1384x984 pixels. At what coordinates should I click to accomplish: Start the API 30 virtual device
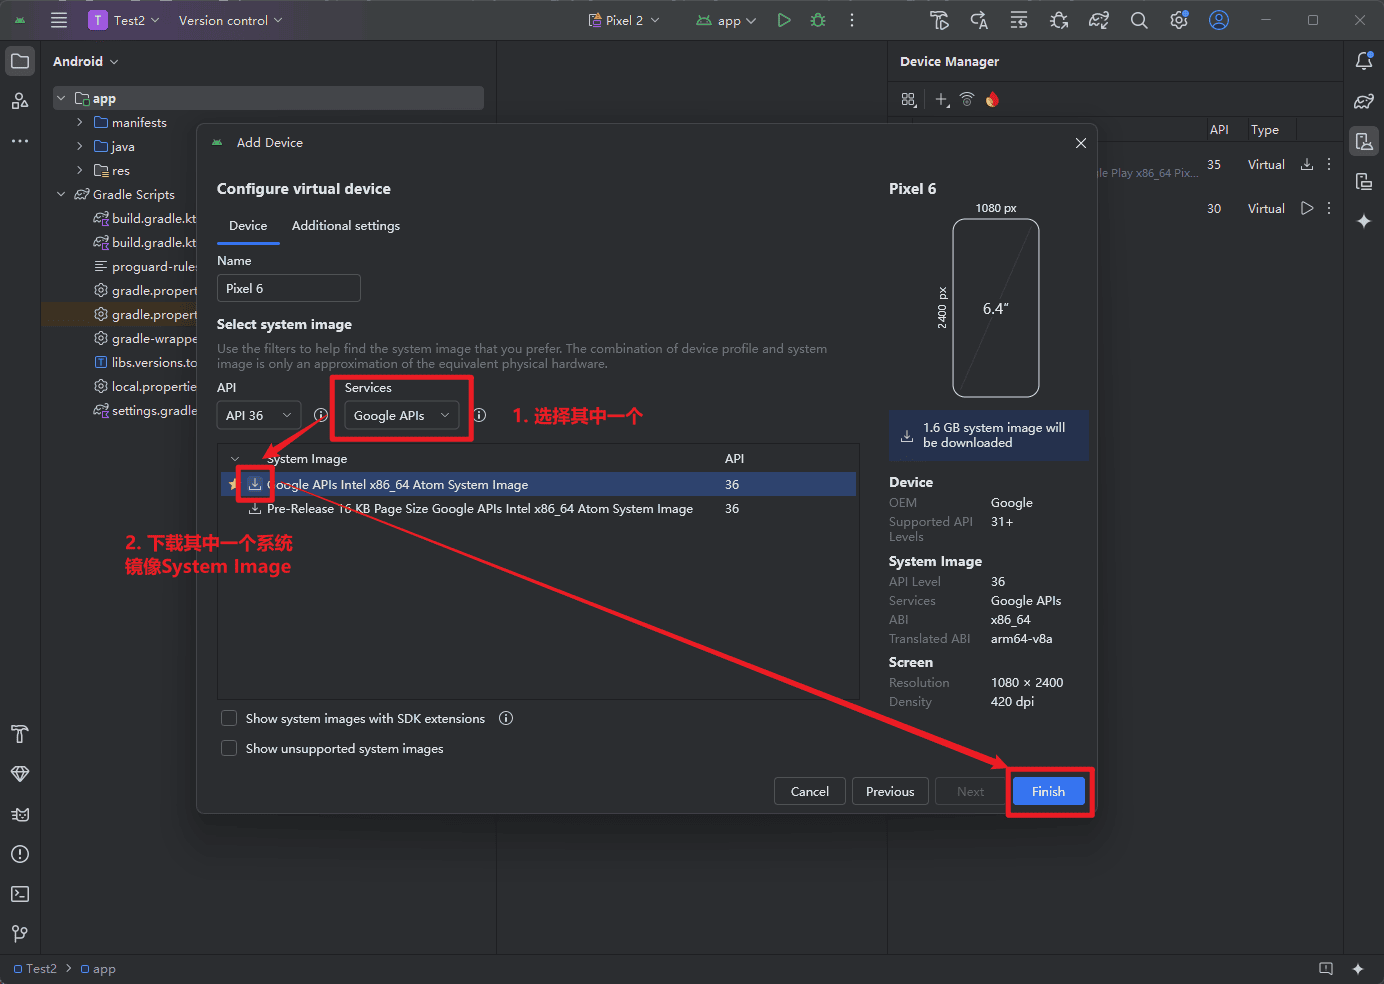(1306, 208)
